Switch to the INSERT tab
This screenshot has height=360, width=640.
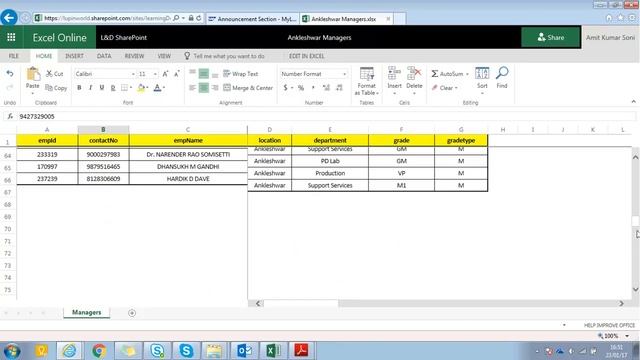click(x=74, y=56)
